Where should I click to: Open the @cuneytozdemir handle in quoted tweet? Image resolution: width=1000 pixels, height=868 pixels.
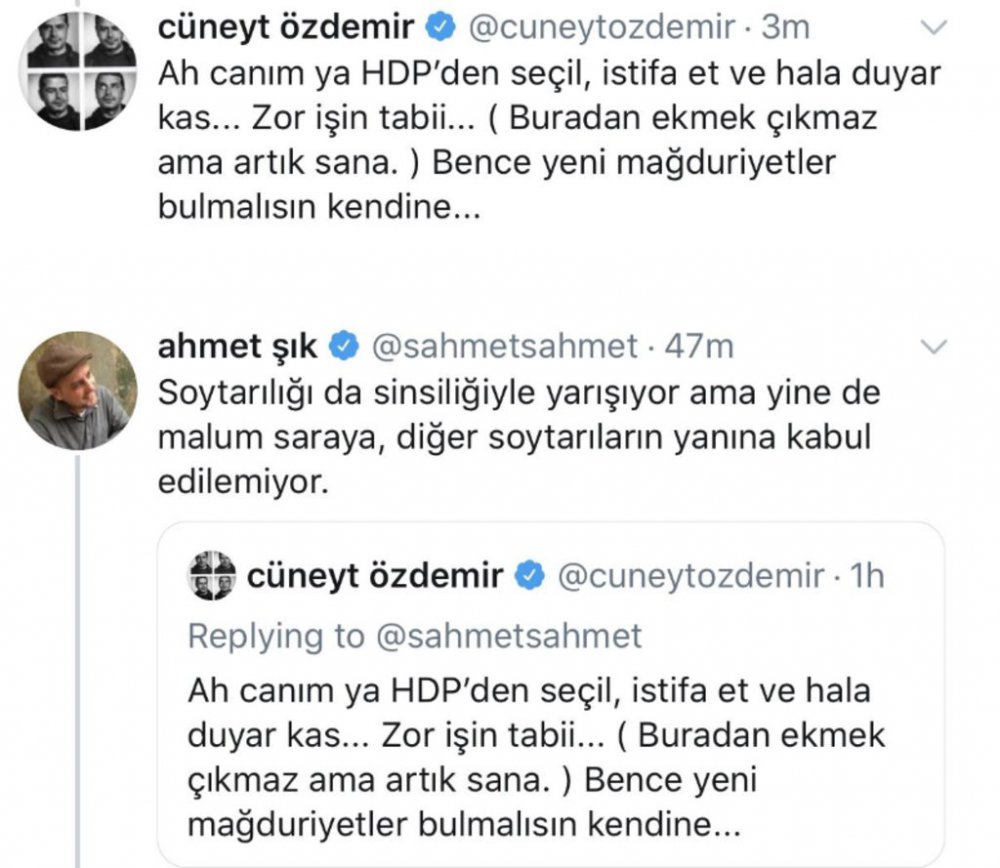[691, 576]
